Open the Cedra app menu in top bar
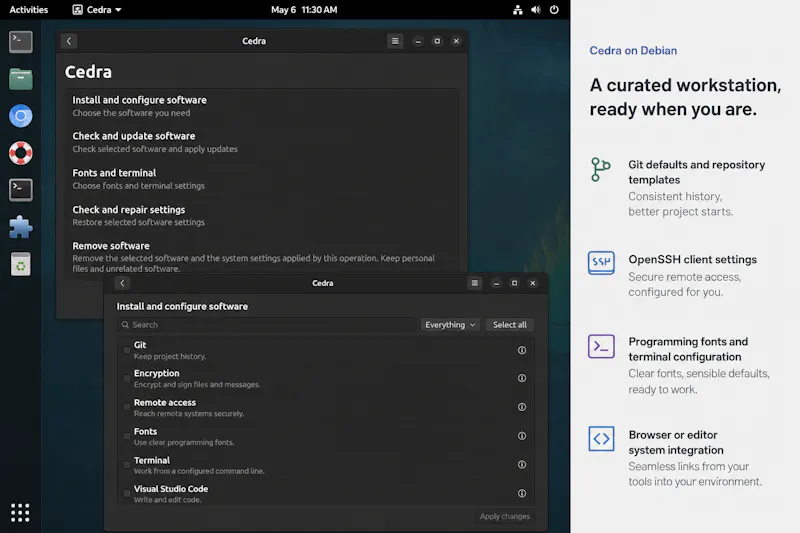800x533 pixels. 97,10
